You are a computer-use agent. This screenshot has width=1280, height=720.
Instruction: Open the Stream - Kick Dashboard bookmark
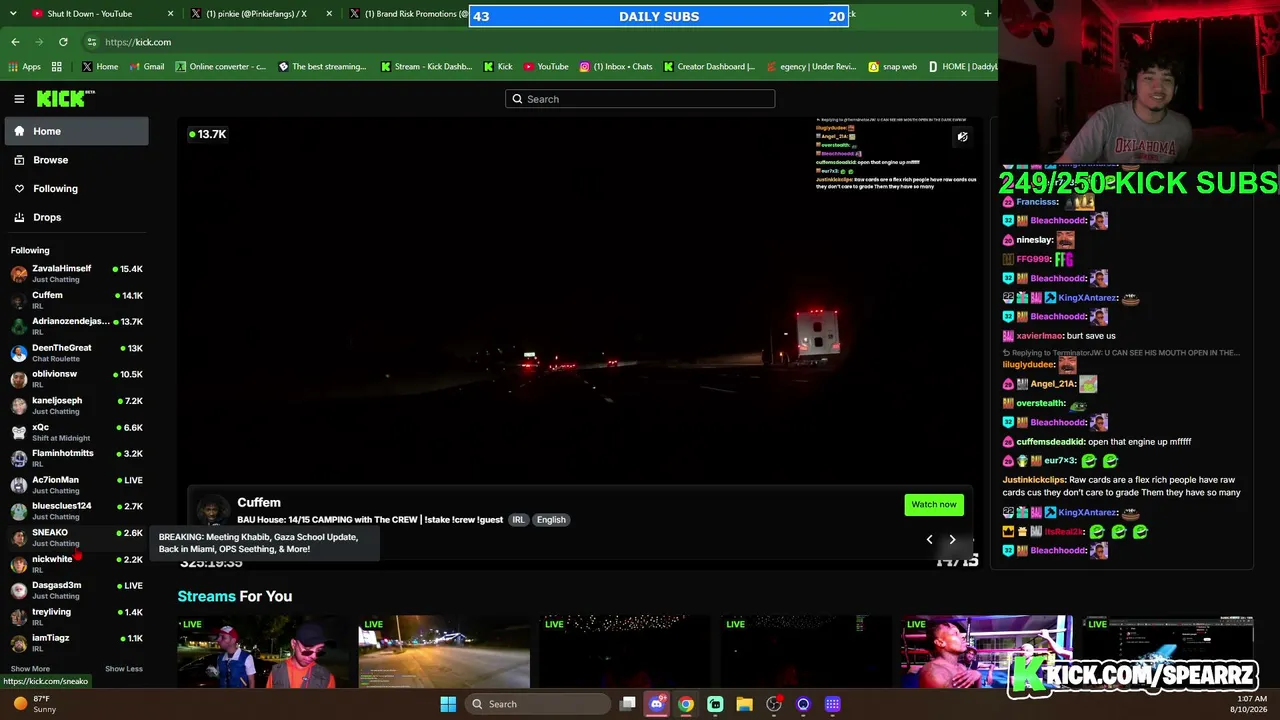click(x=426, y=67)
